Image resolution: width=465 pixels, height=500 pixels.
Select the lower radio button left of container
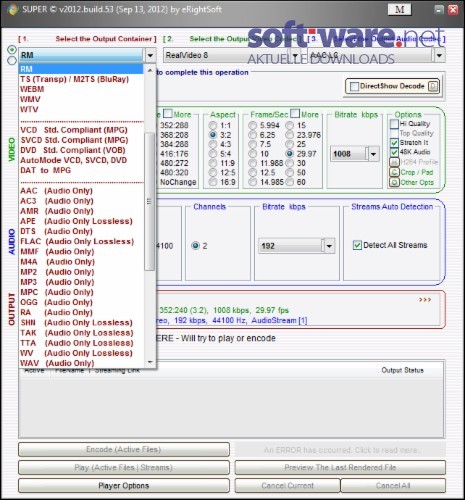[12, 60]
